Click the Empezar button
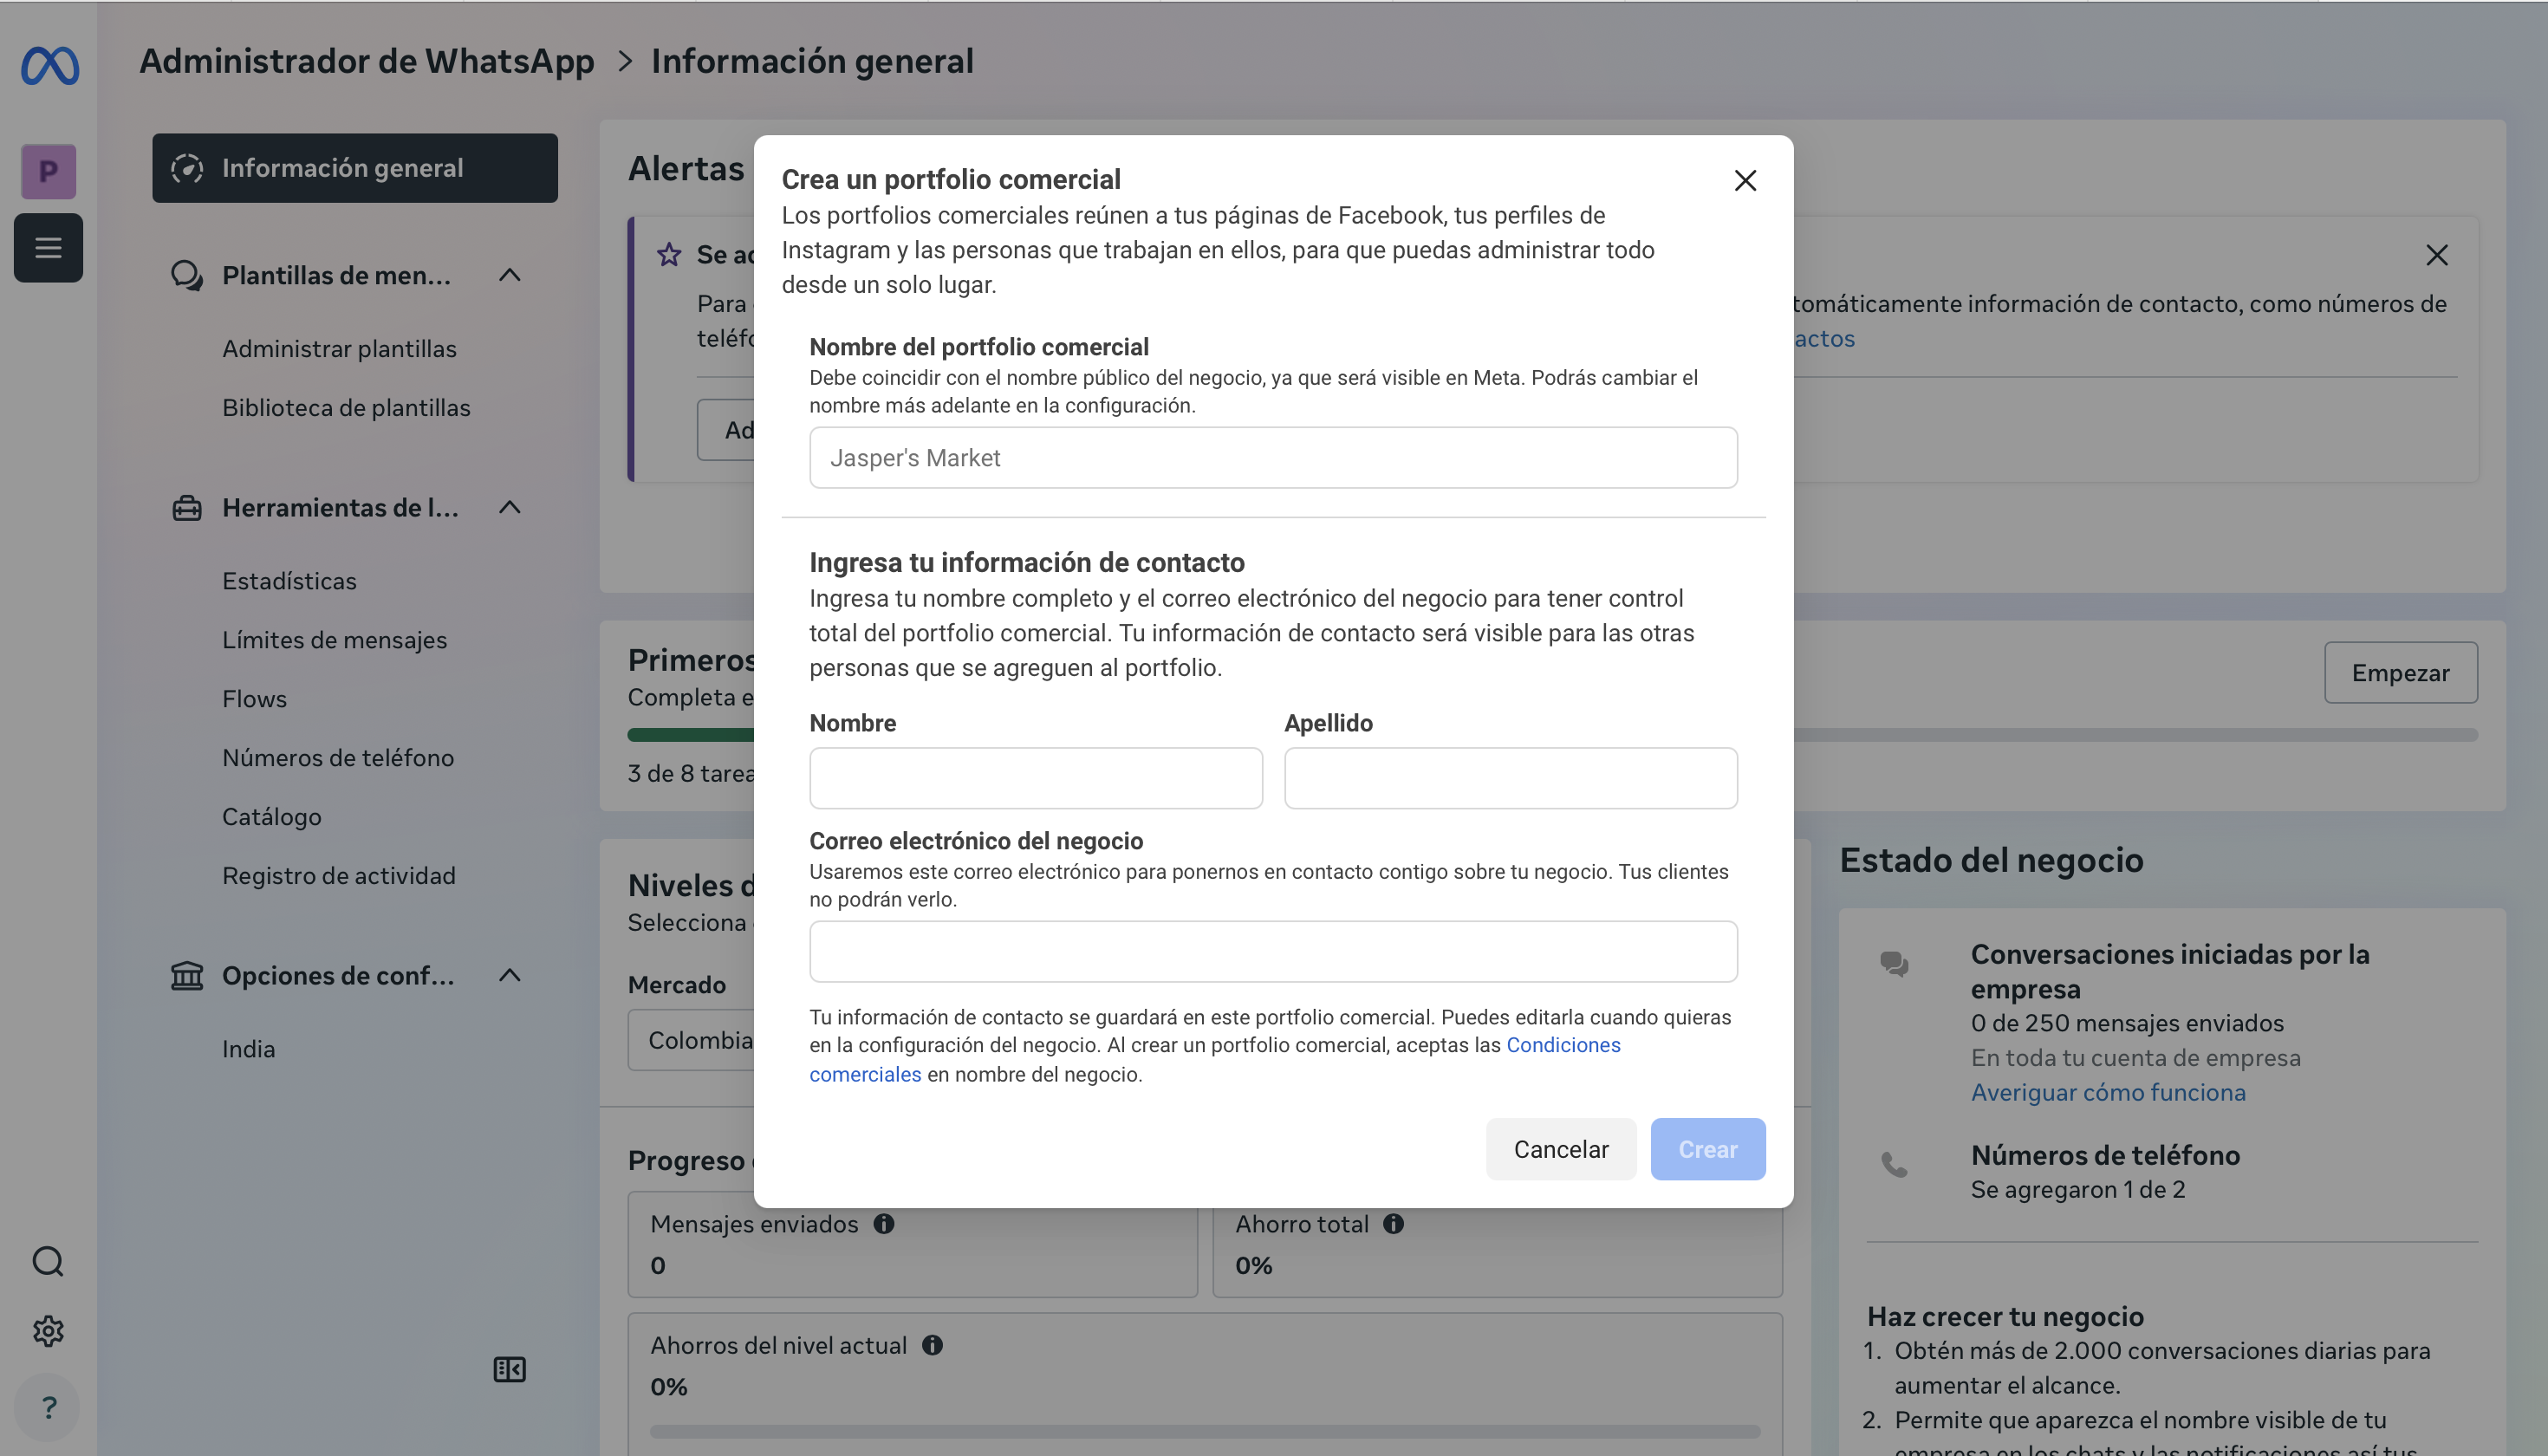Viewport: 2548px width, 1456px height. coord(2400,672)
